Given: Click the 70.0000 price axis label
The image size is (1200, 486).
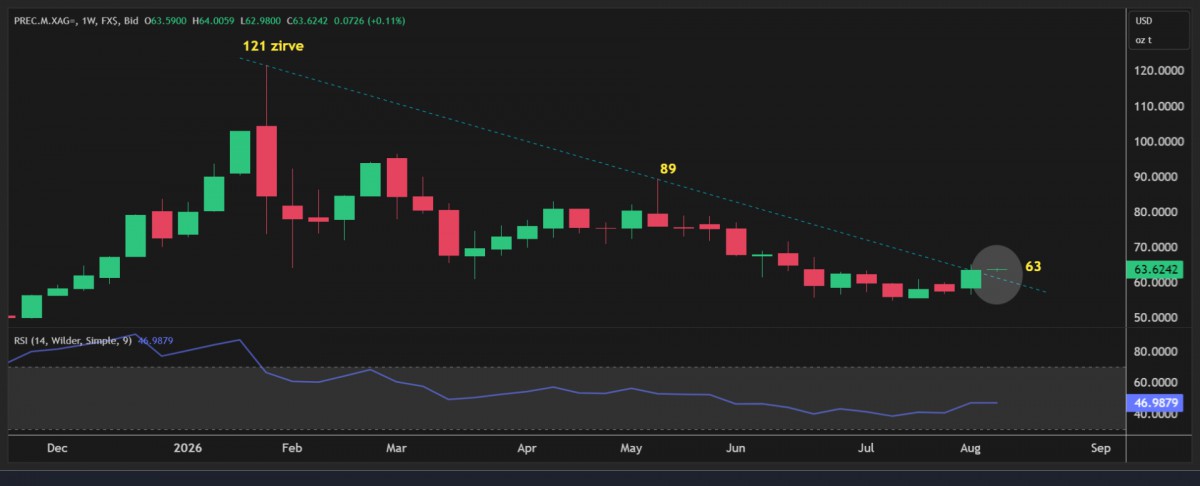Looking at the screenshot, I should click(1155, 248).
